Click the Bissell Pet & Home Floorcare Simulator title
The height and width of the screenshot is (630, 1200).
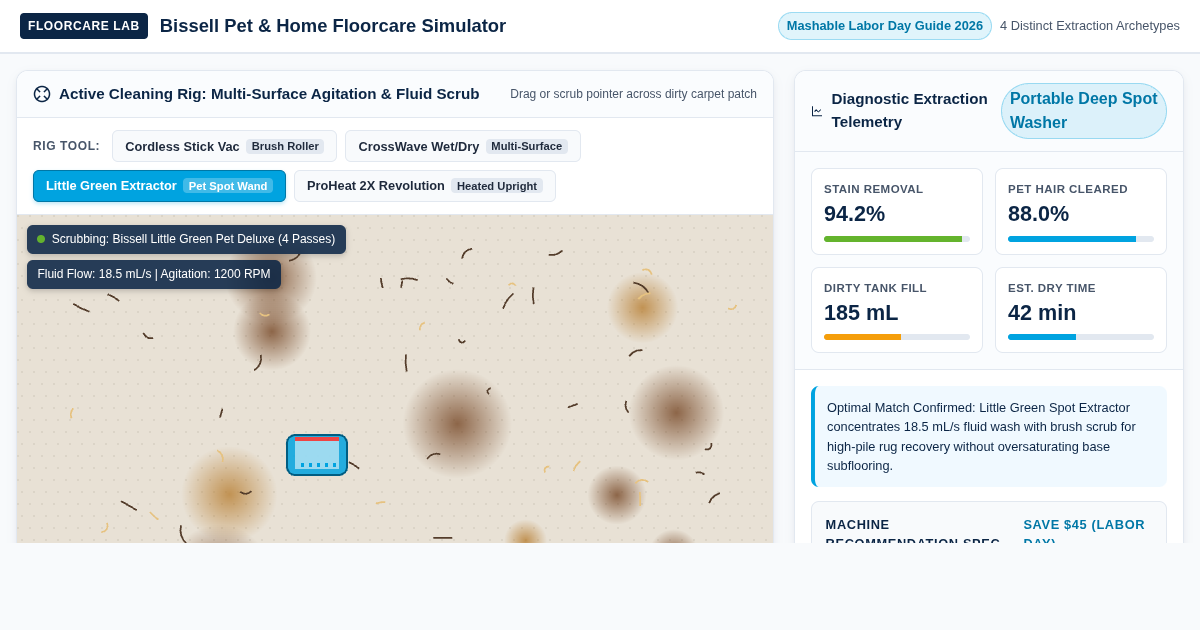coord(333,26)
